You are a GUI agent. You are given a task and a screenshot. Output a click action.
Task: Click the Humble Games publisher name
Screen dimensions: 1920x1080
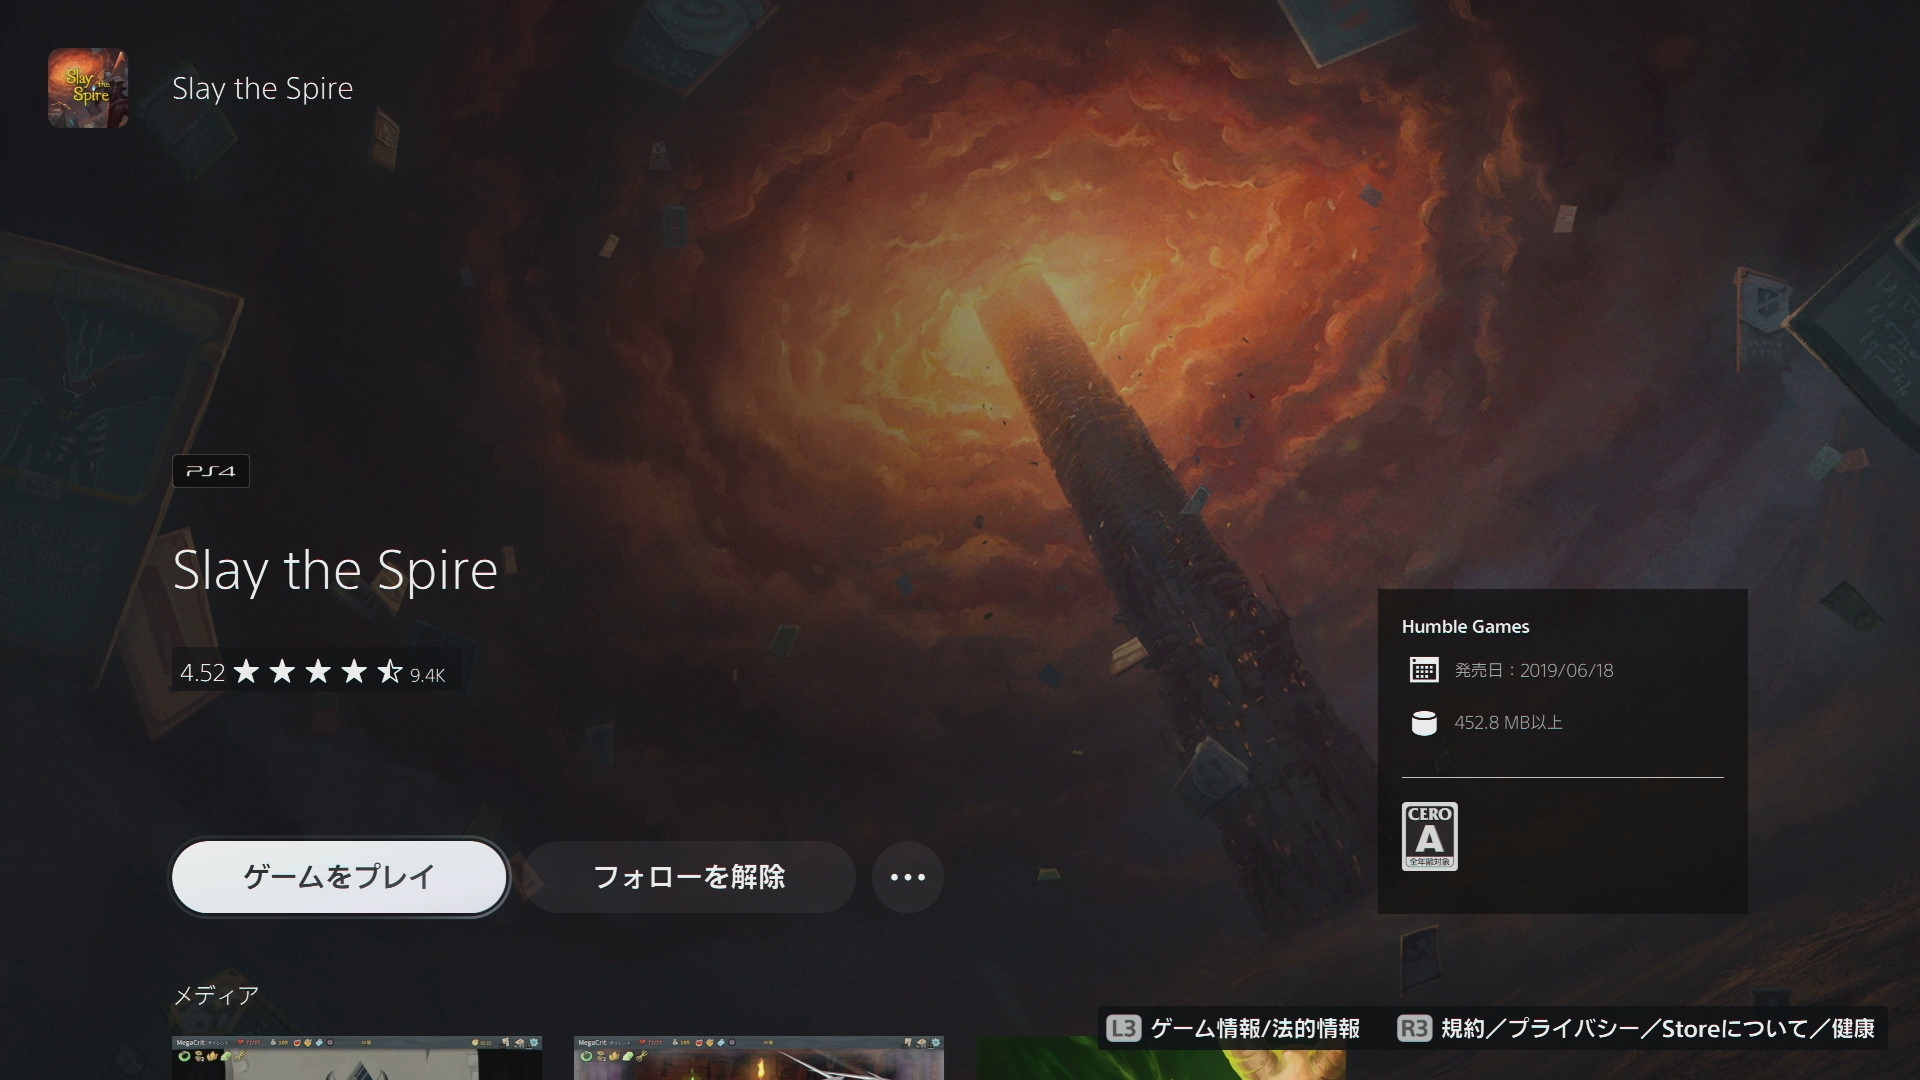1465,627
